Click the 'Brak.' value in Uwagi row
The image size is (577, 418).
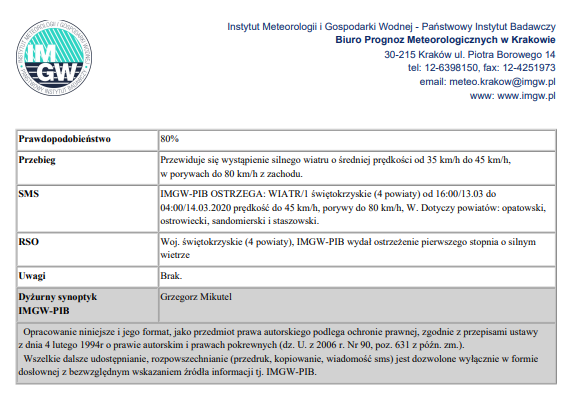pyautogui.click(x=171, y=276)
